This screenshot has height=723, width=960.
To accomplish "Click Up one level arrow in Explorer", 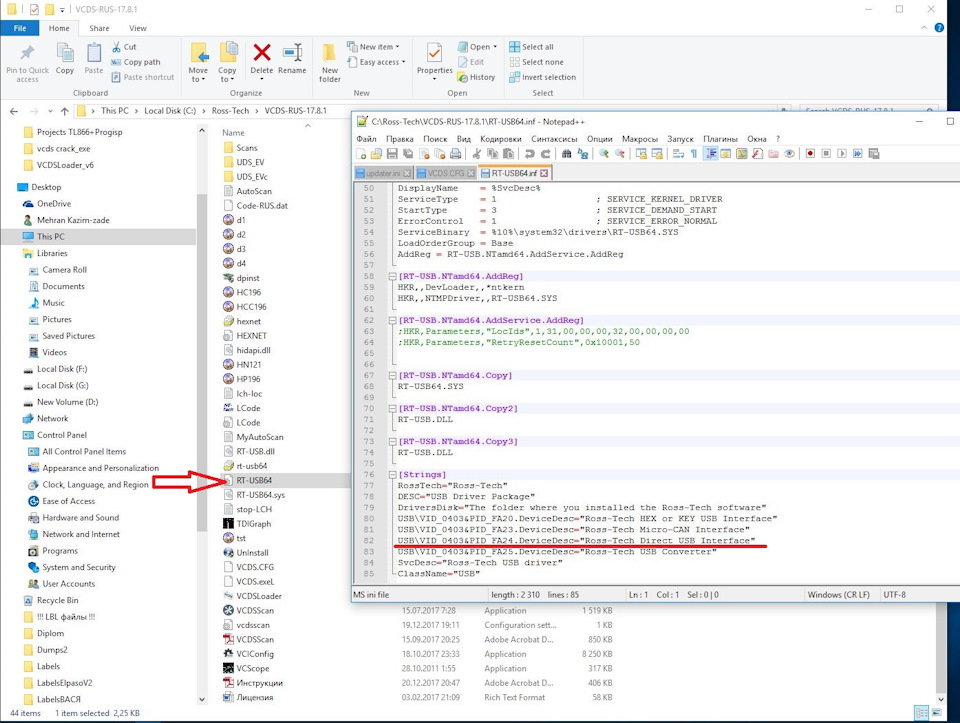I will click(64, 111).
